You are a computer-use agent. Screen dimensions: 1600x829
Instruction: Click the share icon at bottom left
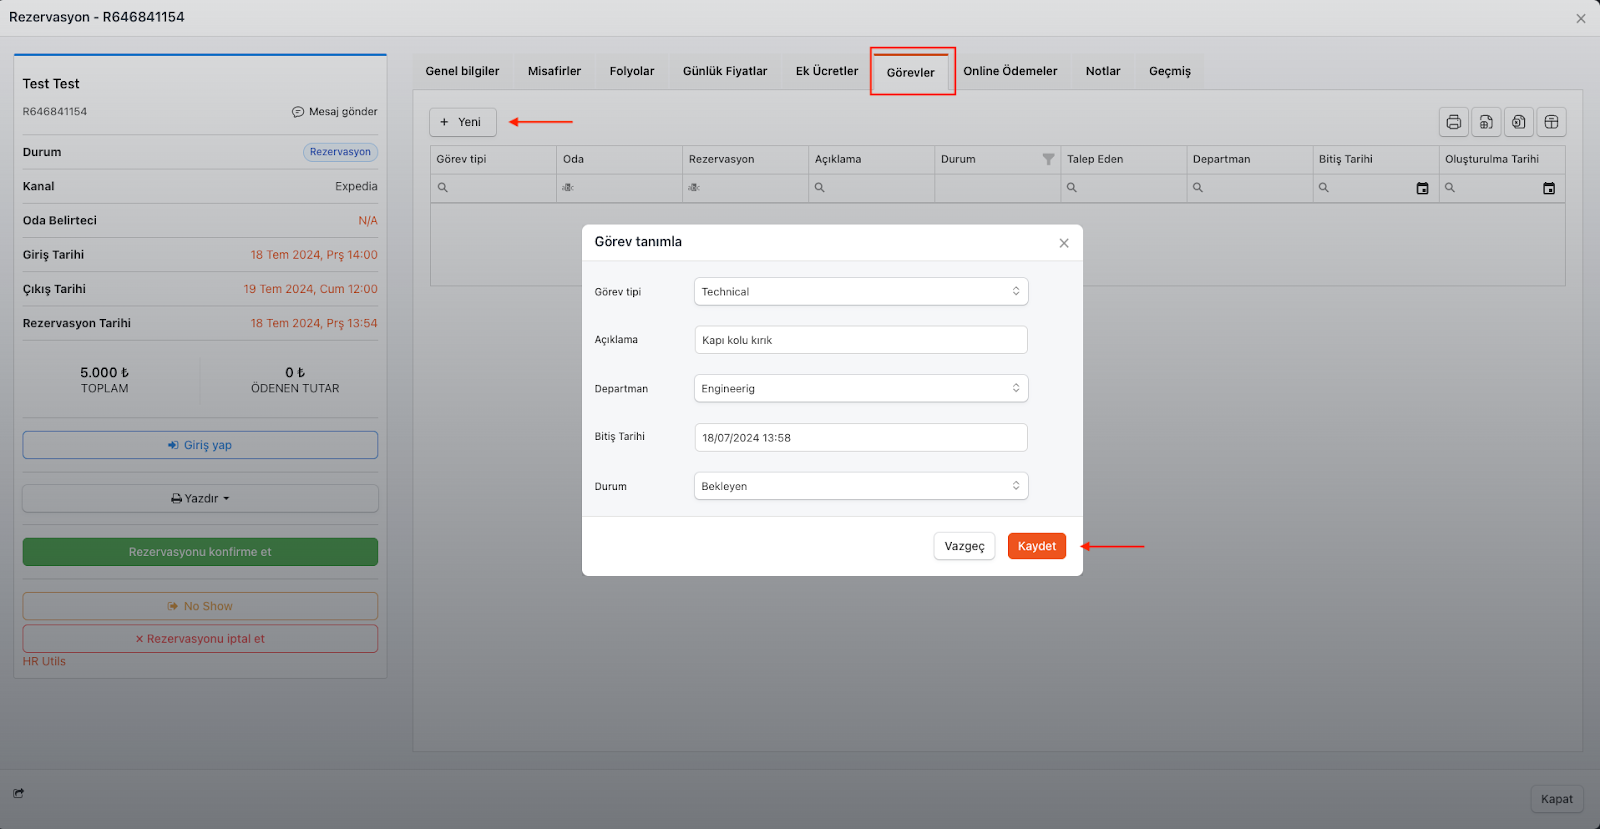(19, 793)
